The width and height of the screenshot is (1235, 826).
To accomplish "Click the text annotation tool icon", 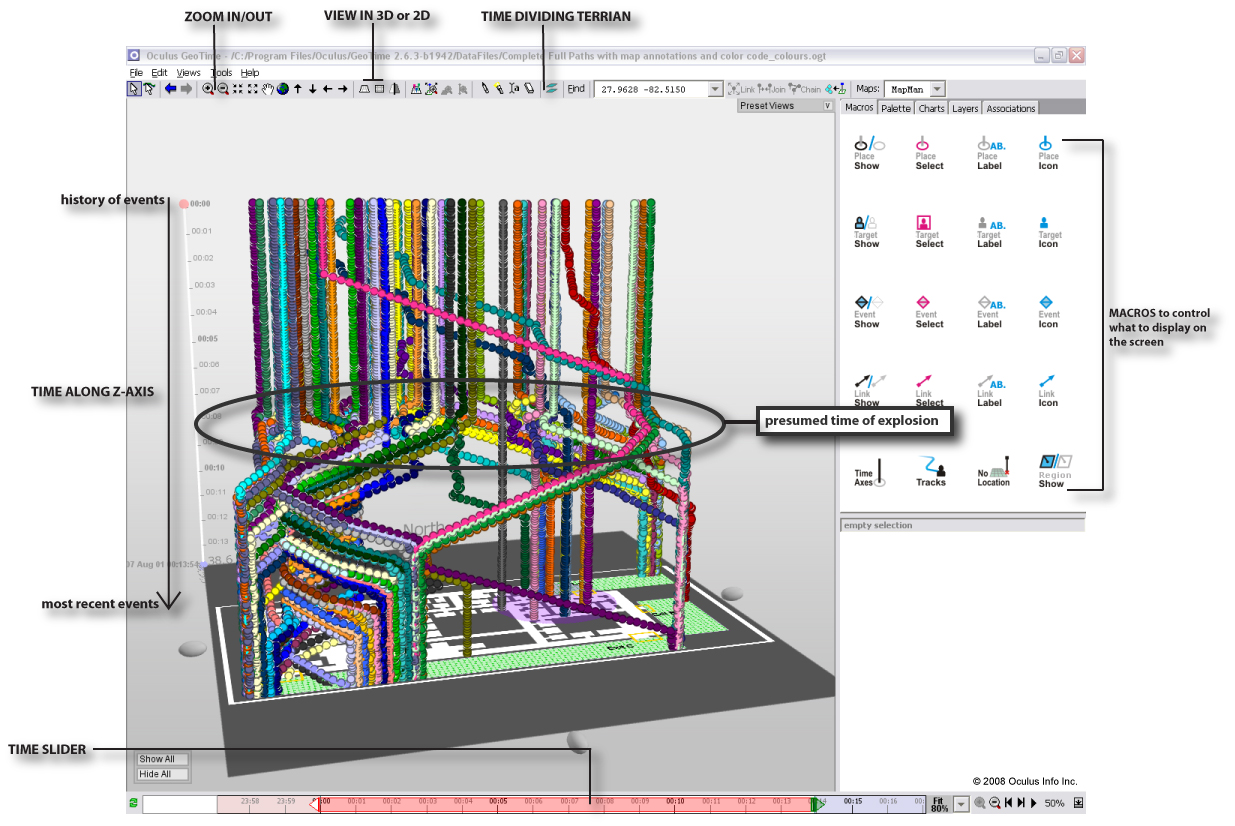I will (x=514, y=88).
